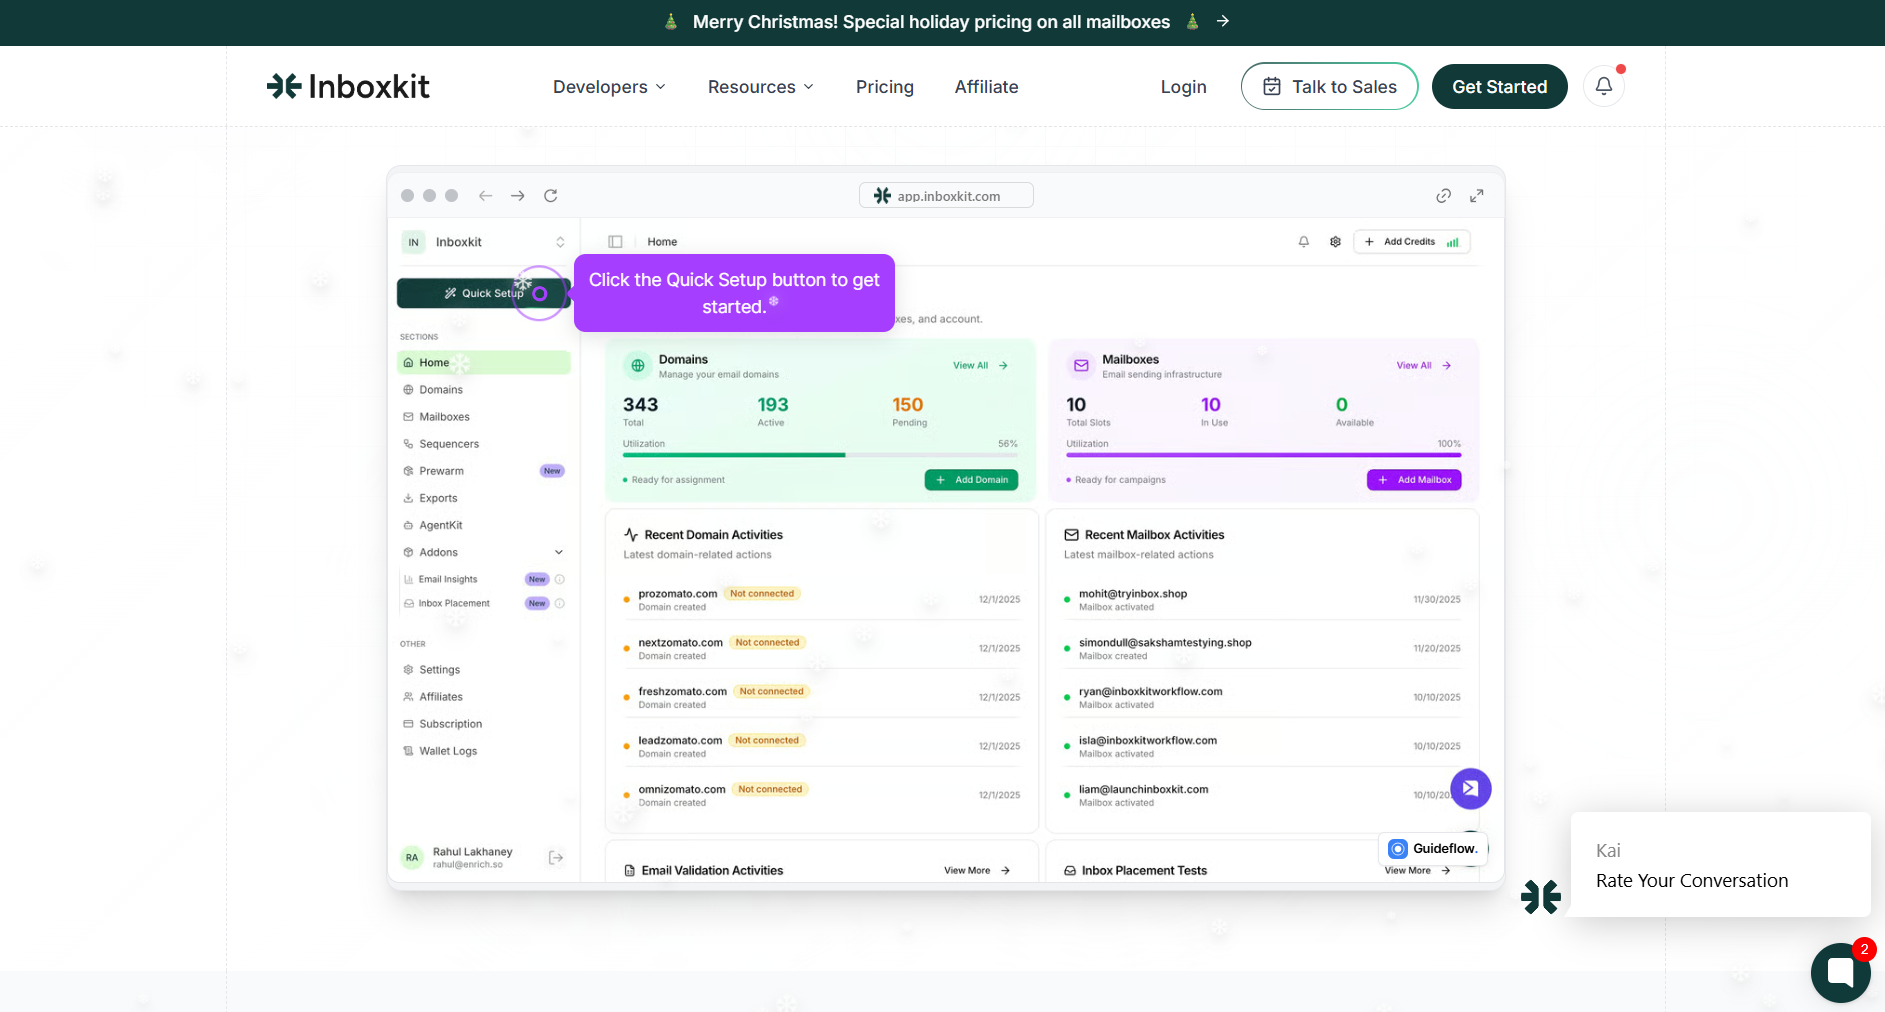
Task: Click the copy link icon in demo
Action: tap(1443, 196)
